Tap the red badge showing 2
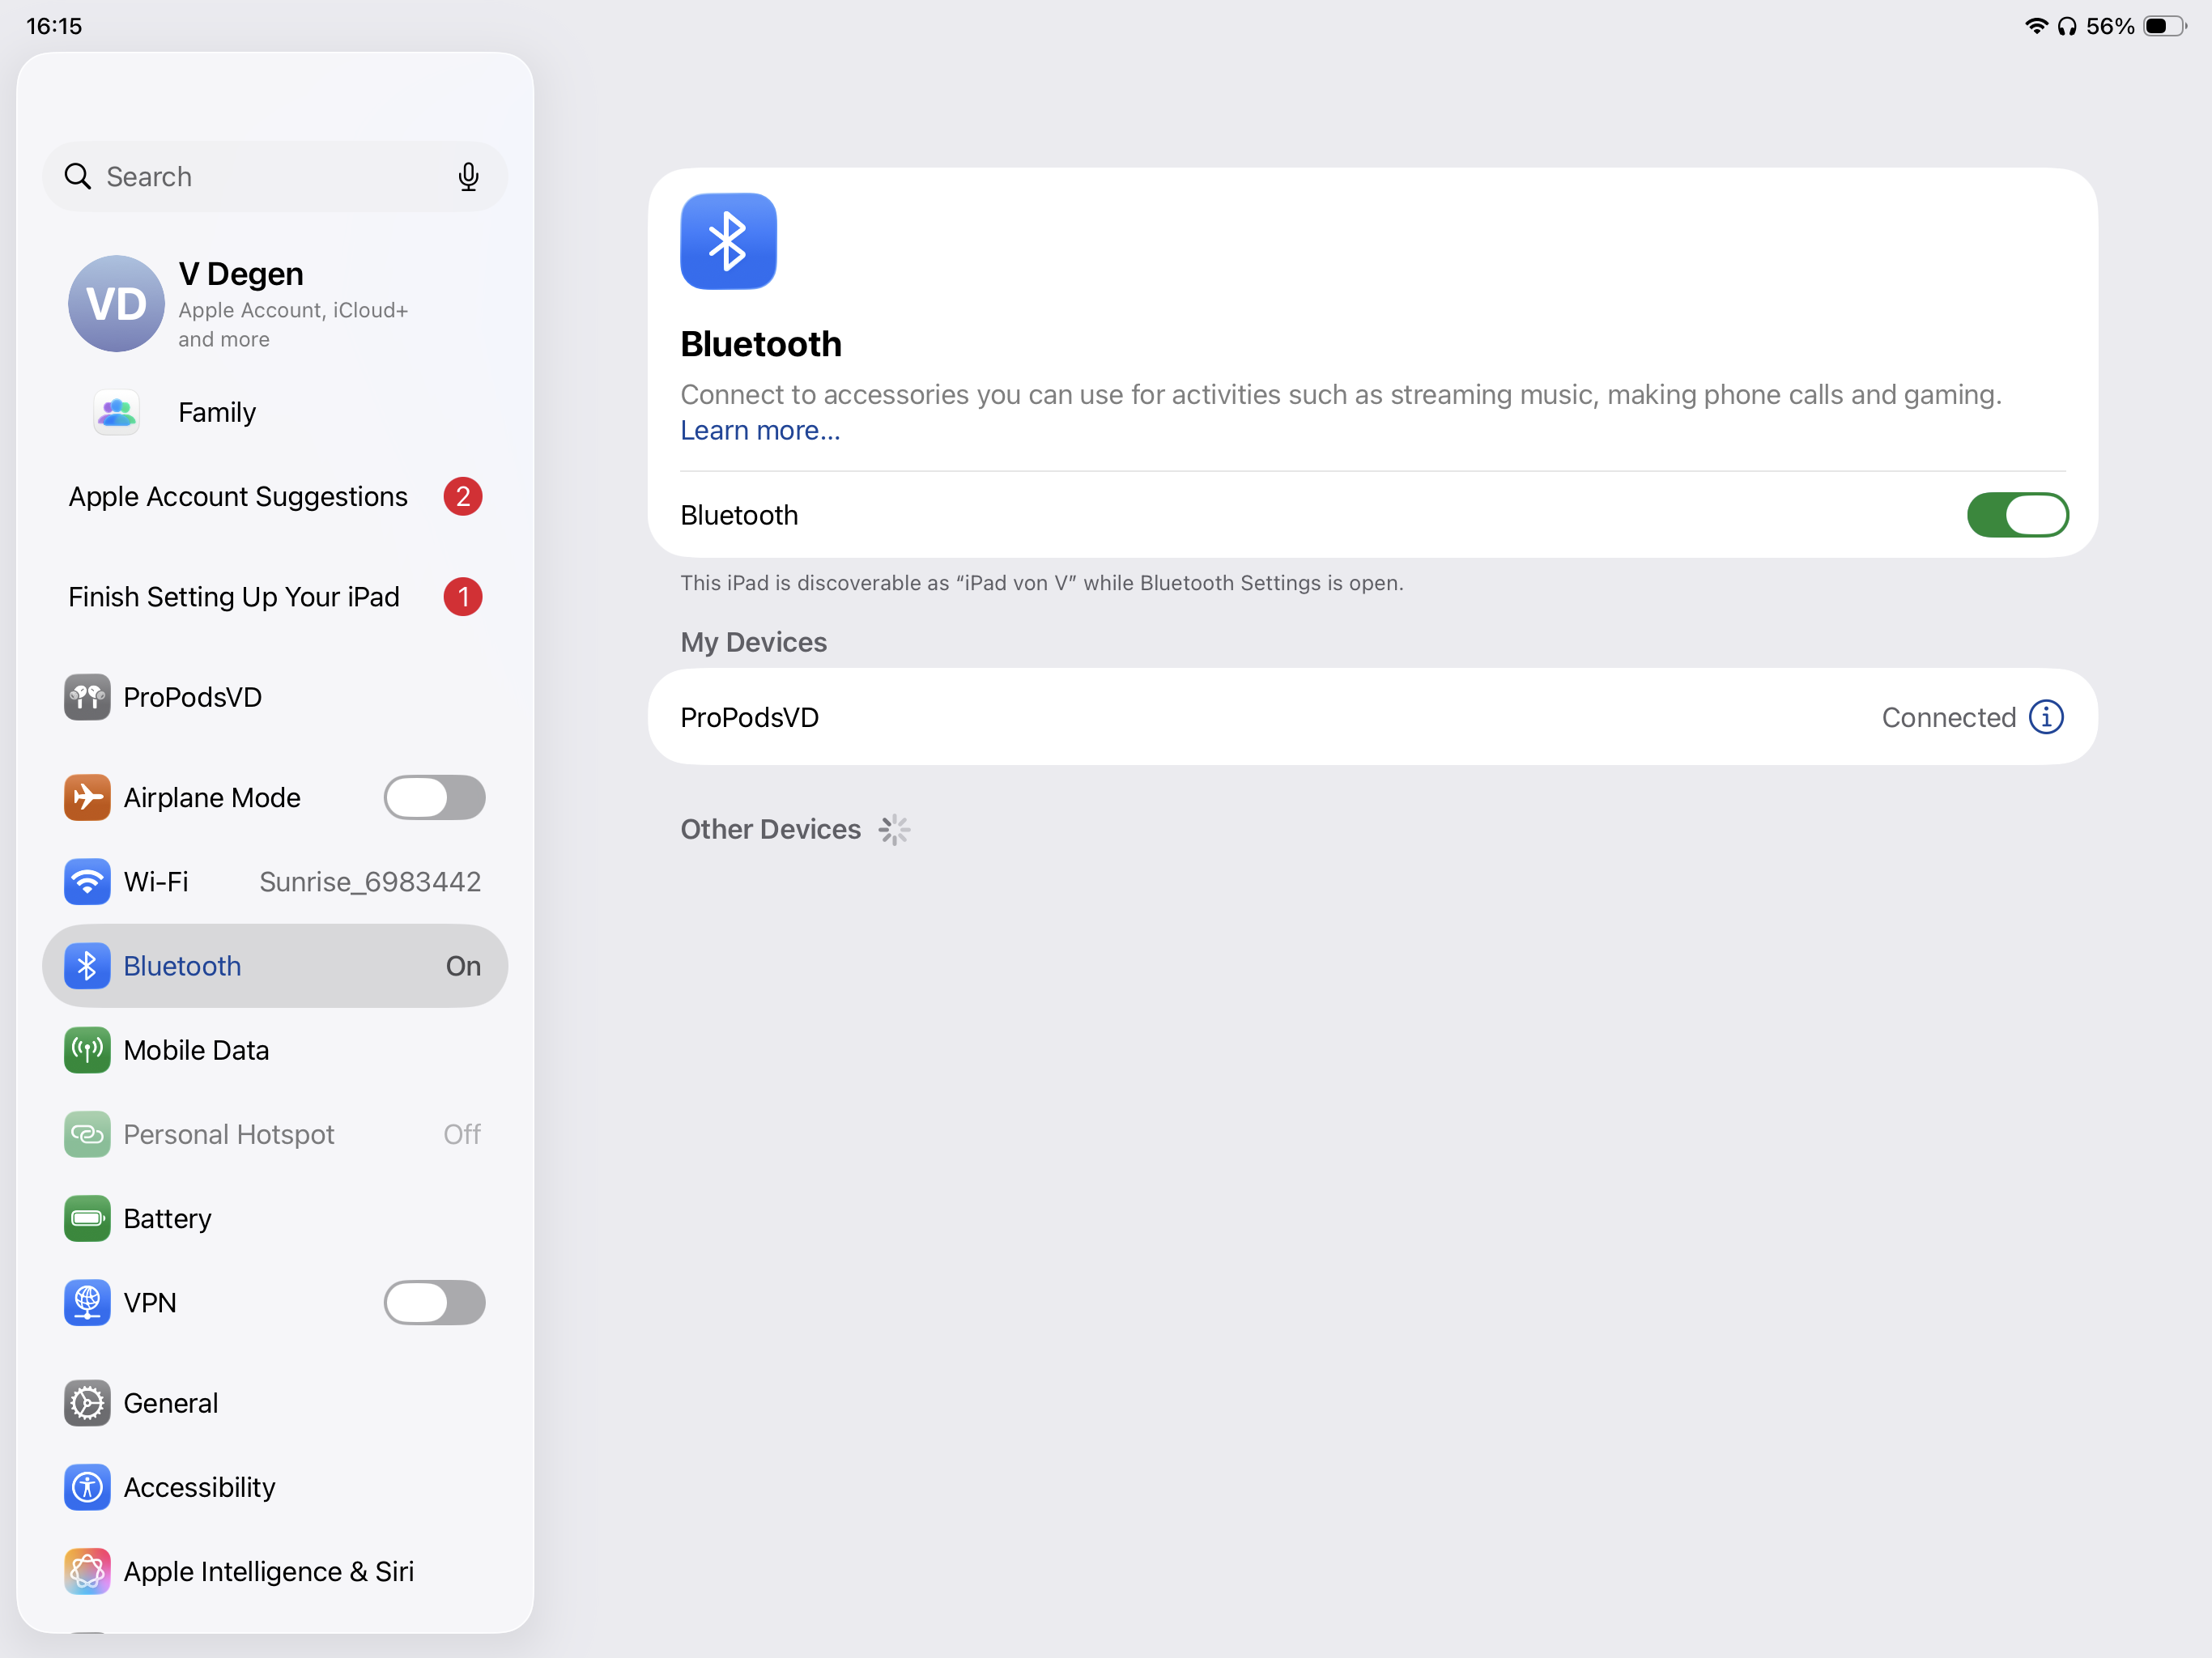The width and height of the screenshot is (2212, 1658). [463, 496]
